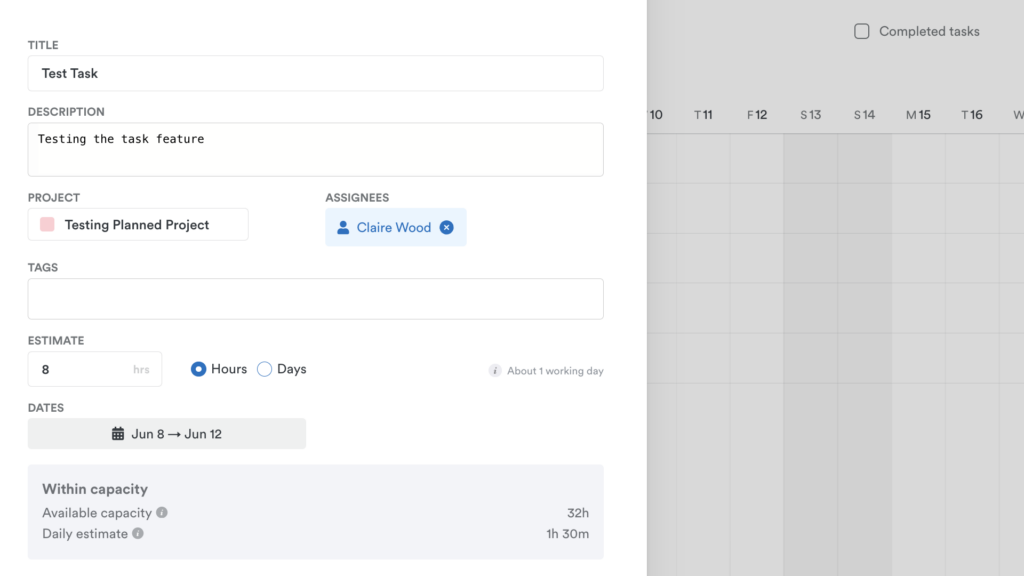Click the S 14 date column header
The width and height of the screenshot is (1024, 576).
click(x=864, y=115)
